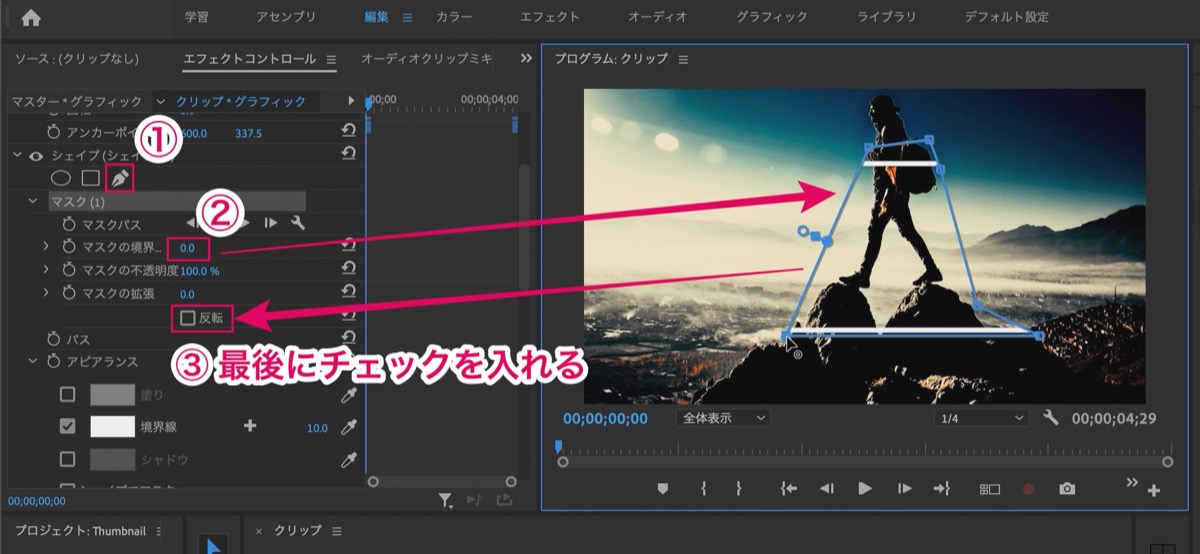Open mask path tracking wrench options

point(297,223)
